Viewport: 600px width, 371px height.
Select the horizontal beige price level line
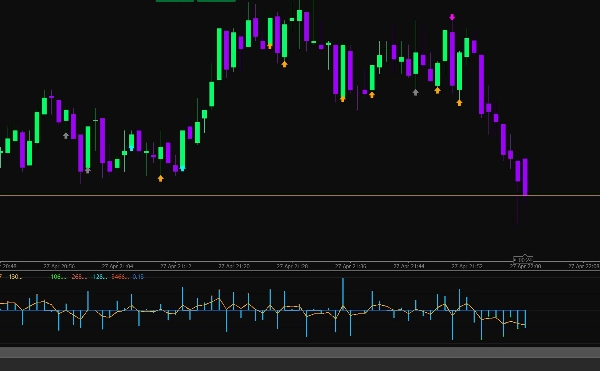click(x=300, y=195)
